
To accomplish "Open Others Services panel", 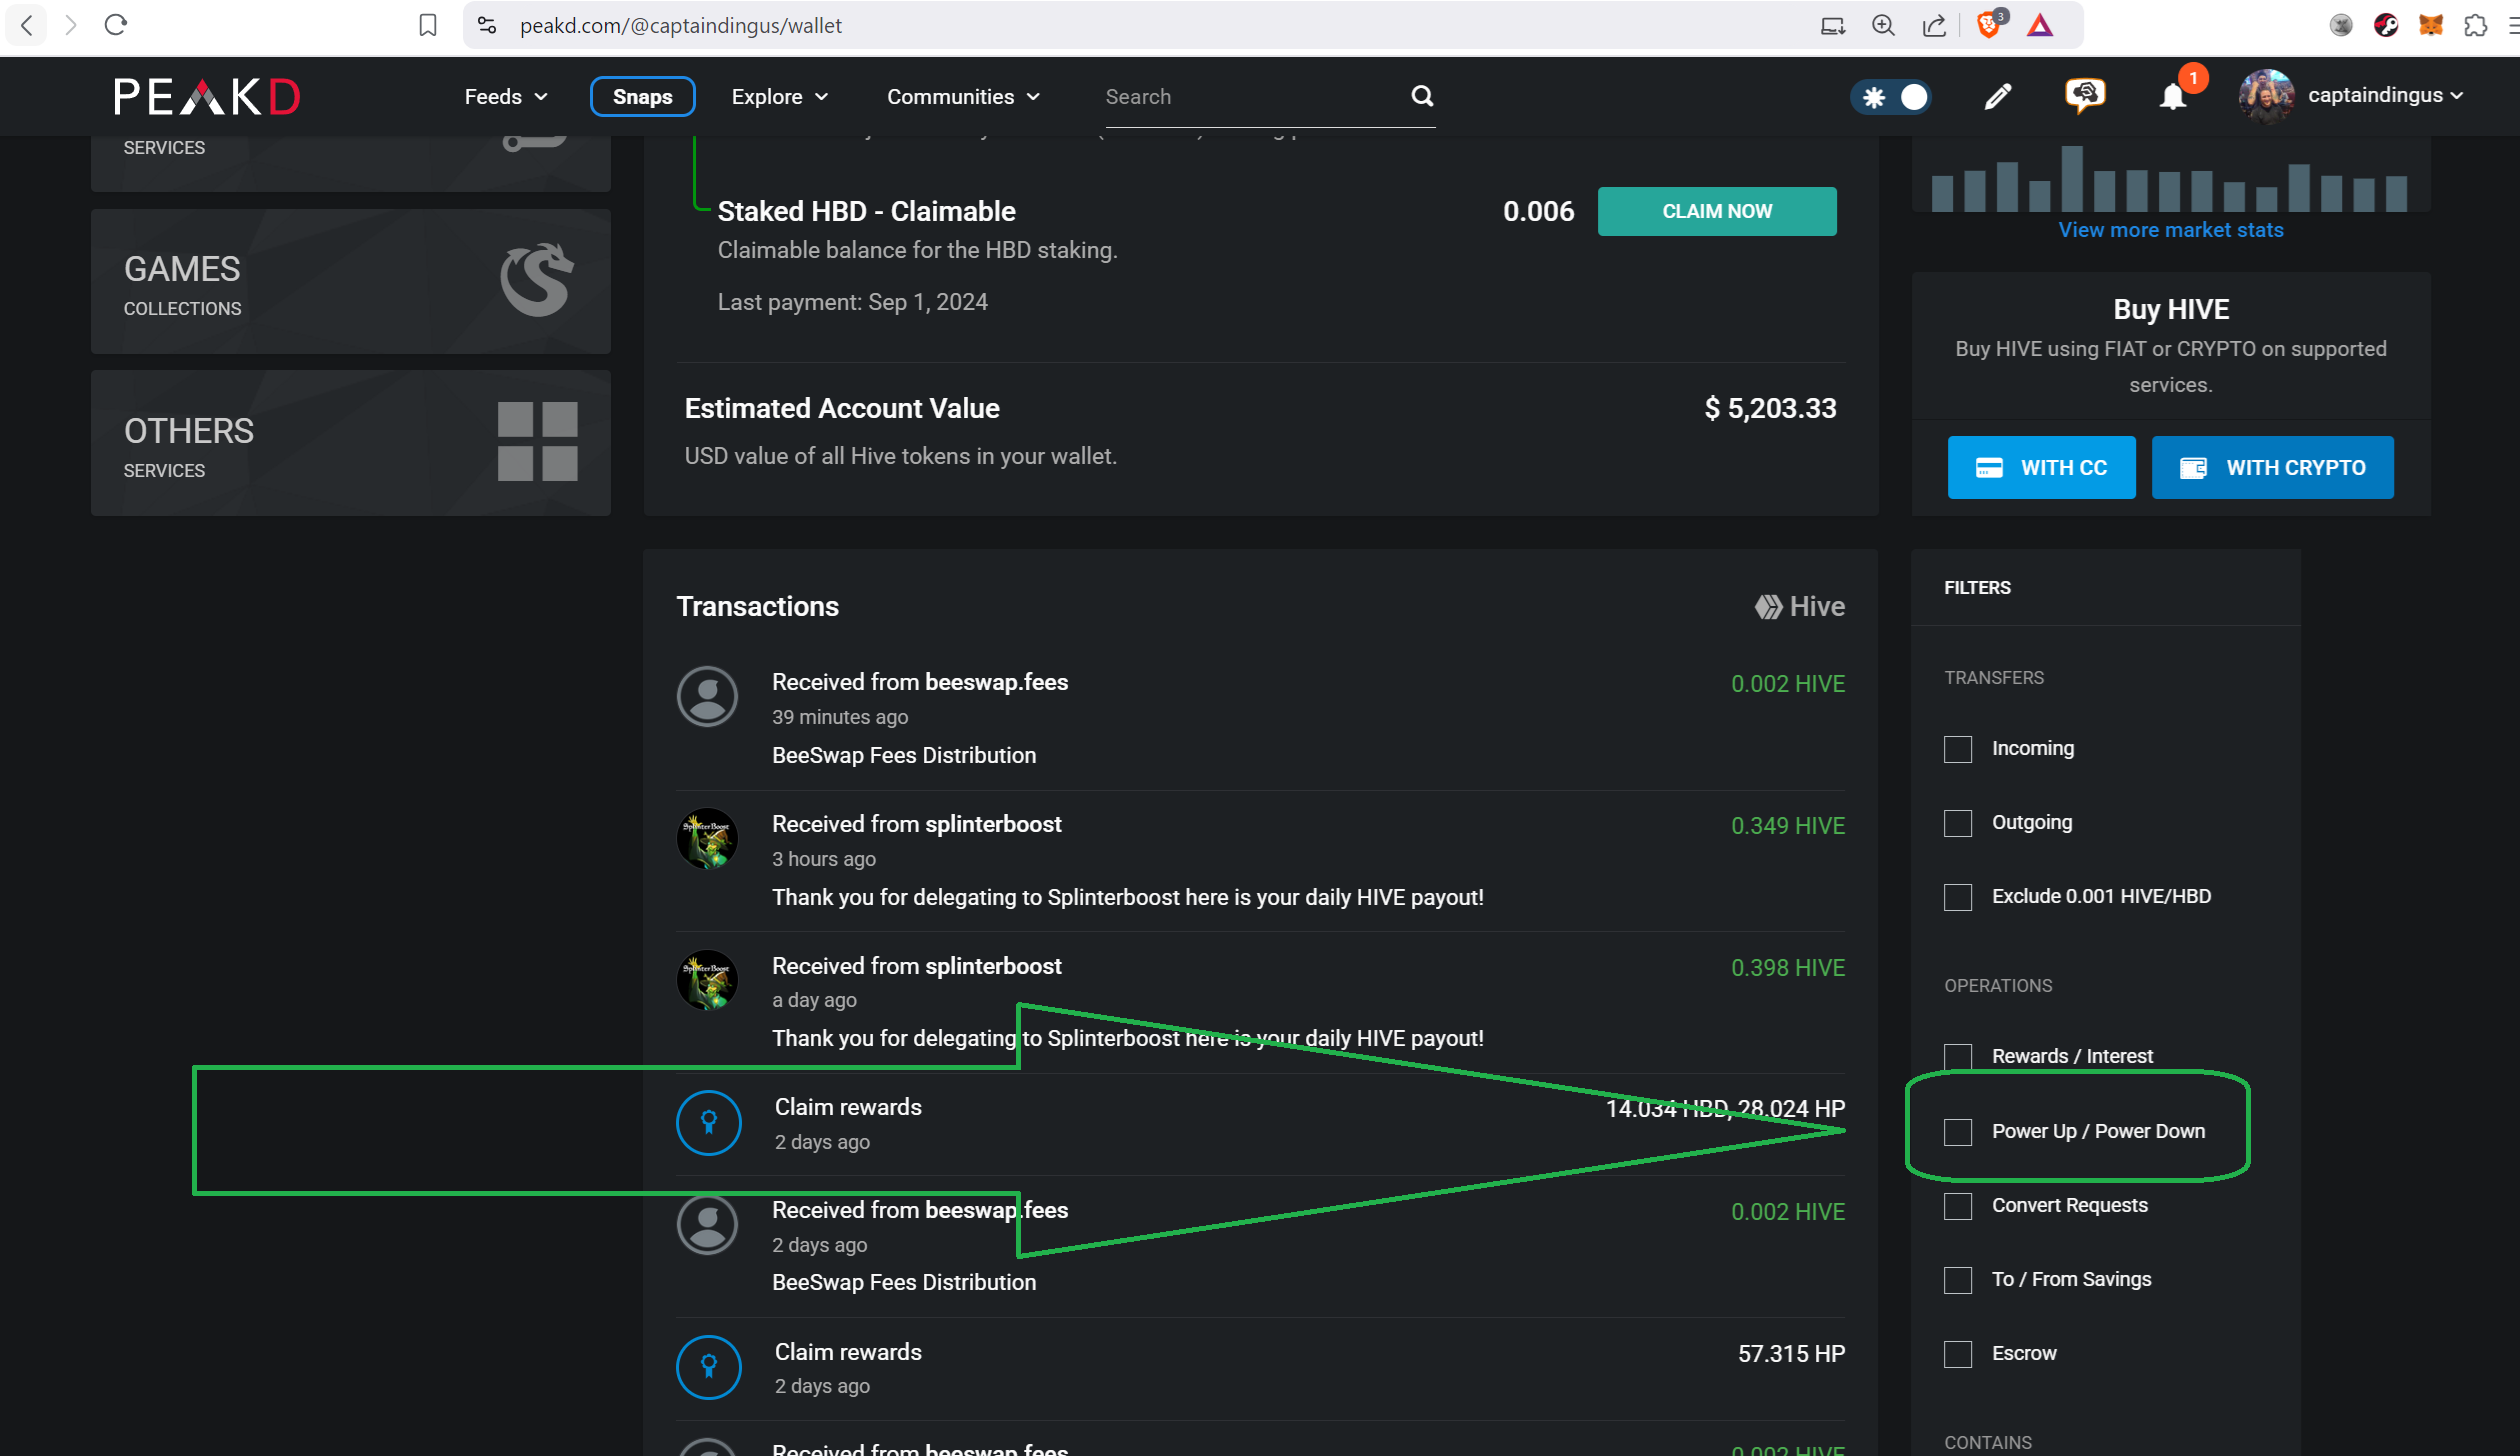I will coord(351,443).
